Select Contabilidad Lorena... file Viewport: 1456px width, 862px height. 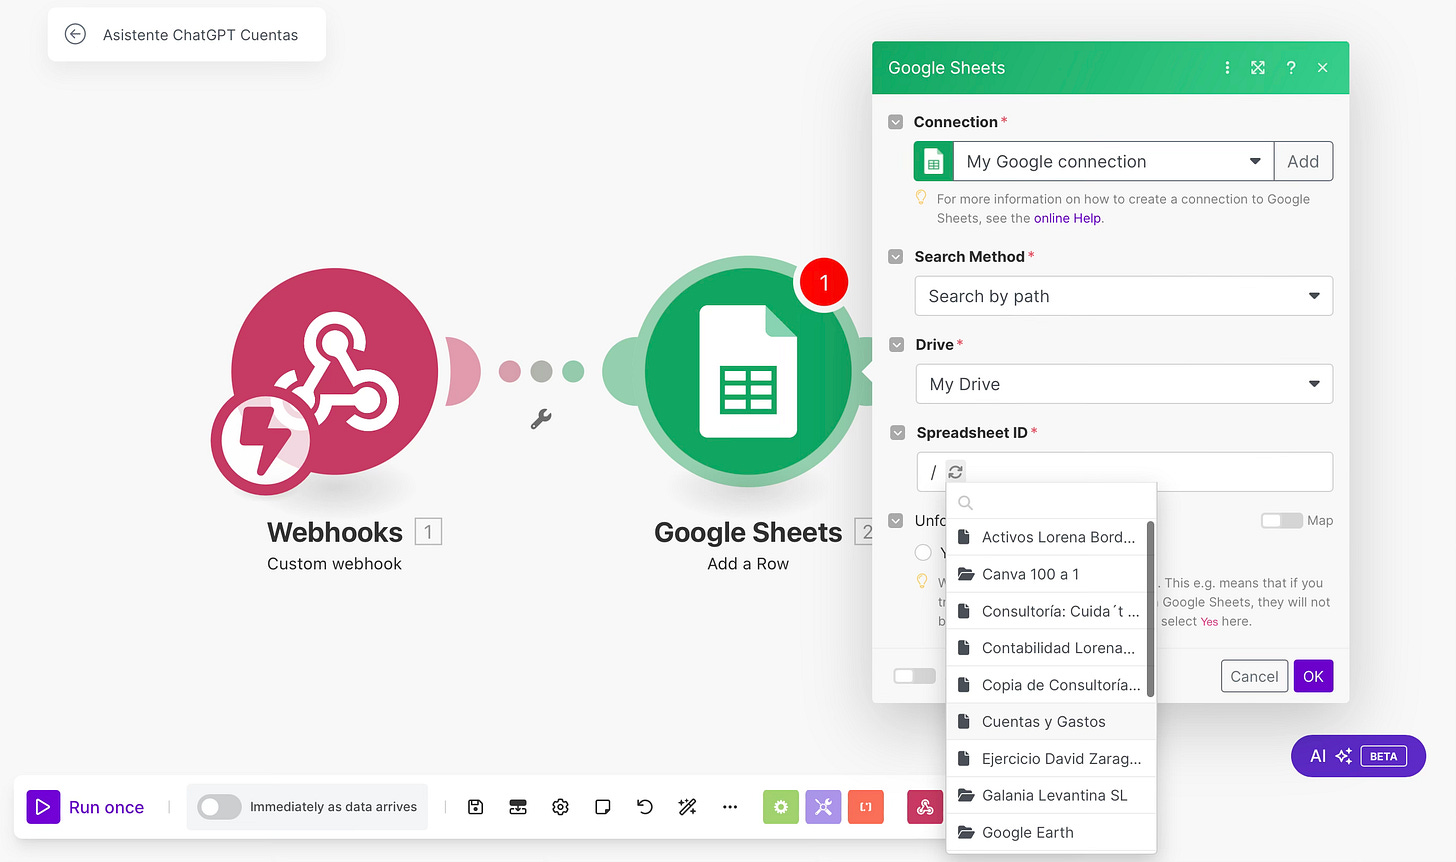coord(1047,648)
